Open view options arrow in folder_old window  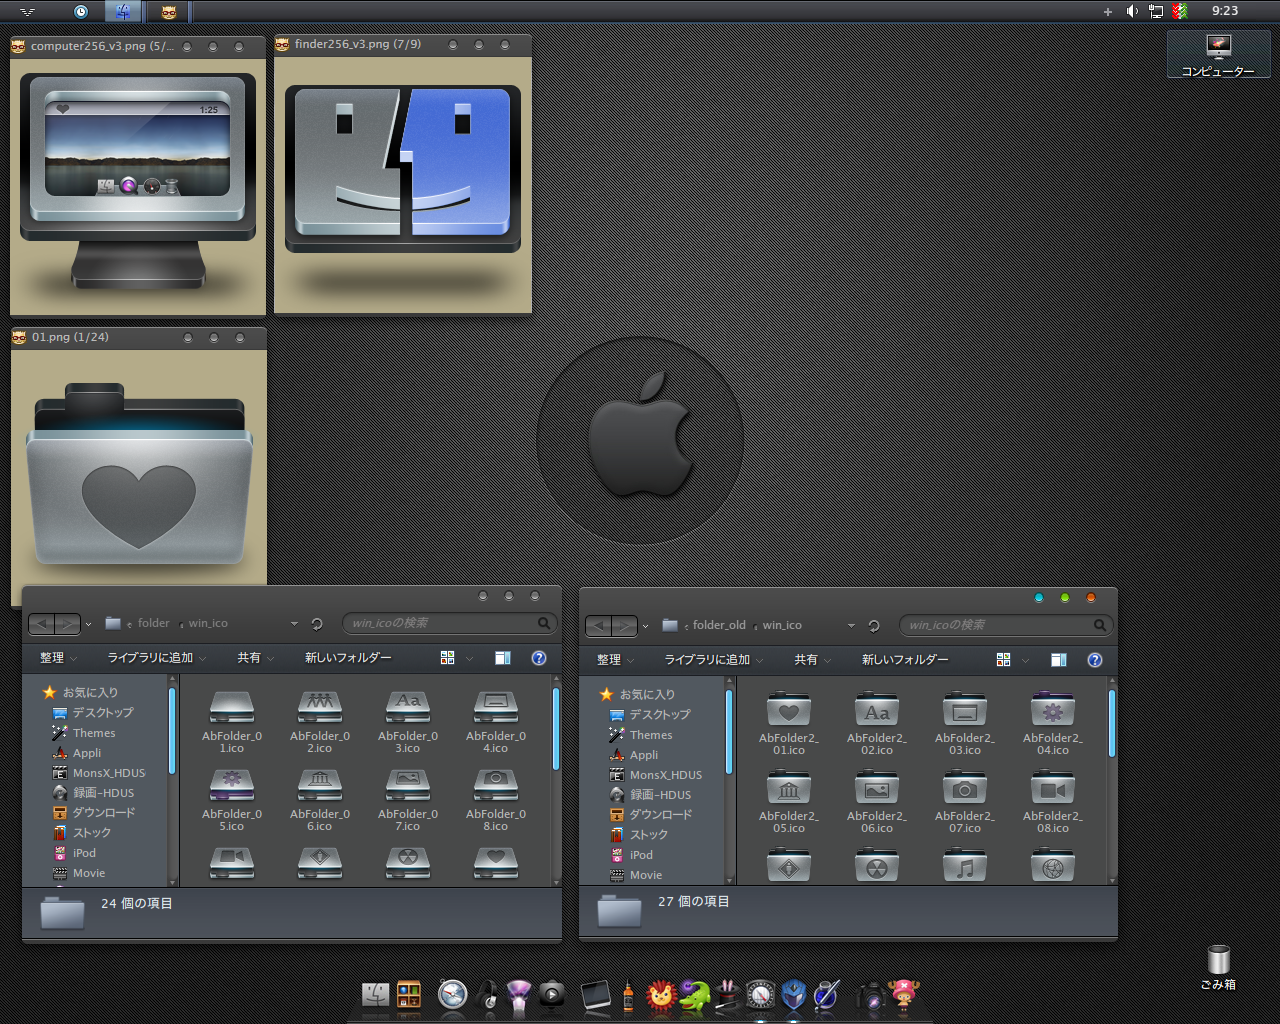(x=1026, y=660)
